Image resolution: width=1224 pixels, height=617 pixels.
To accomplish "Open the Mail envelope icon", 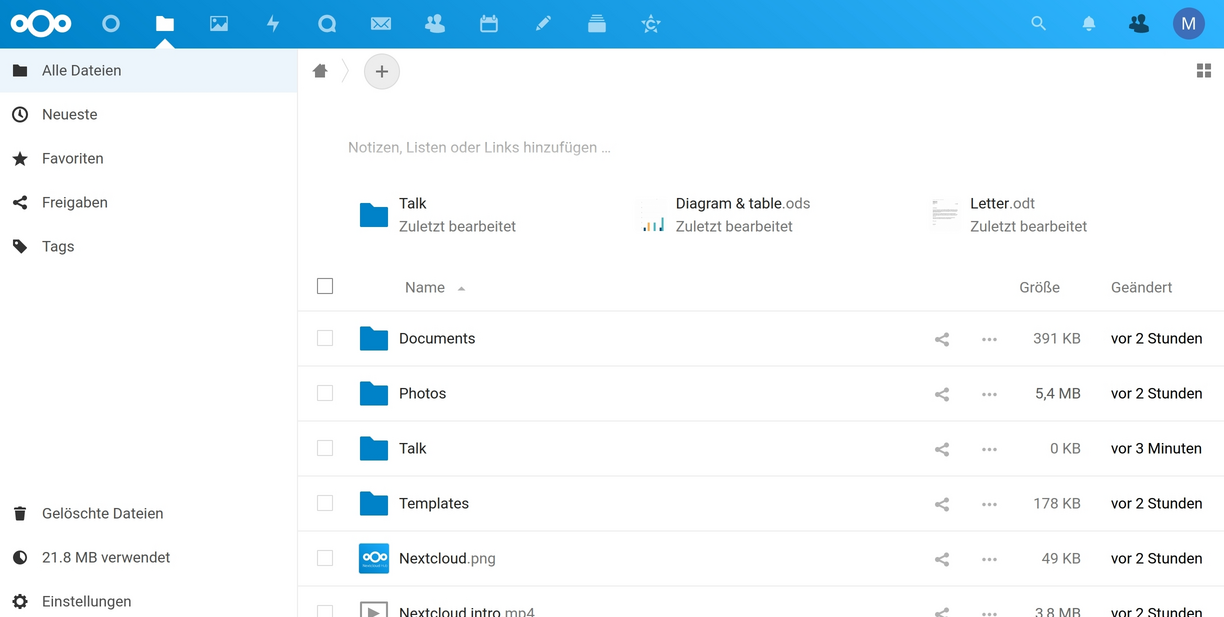I will coord(381,24).
